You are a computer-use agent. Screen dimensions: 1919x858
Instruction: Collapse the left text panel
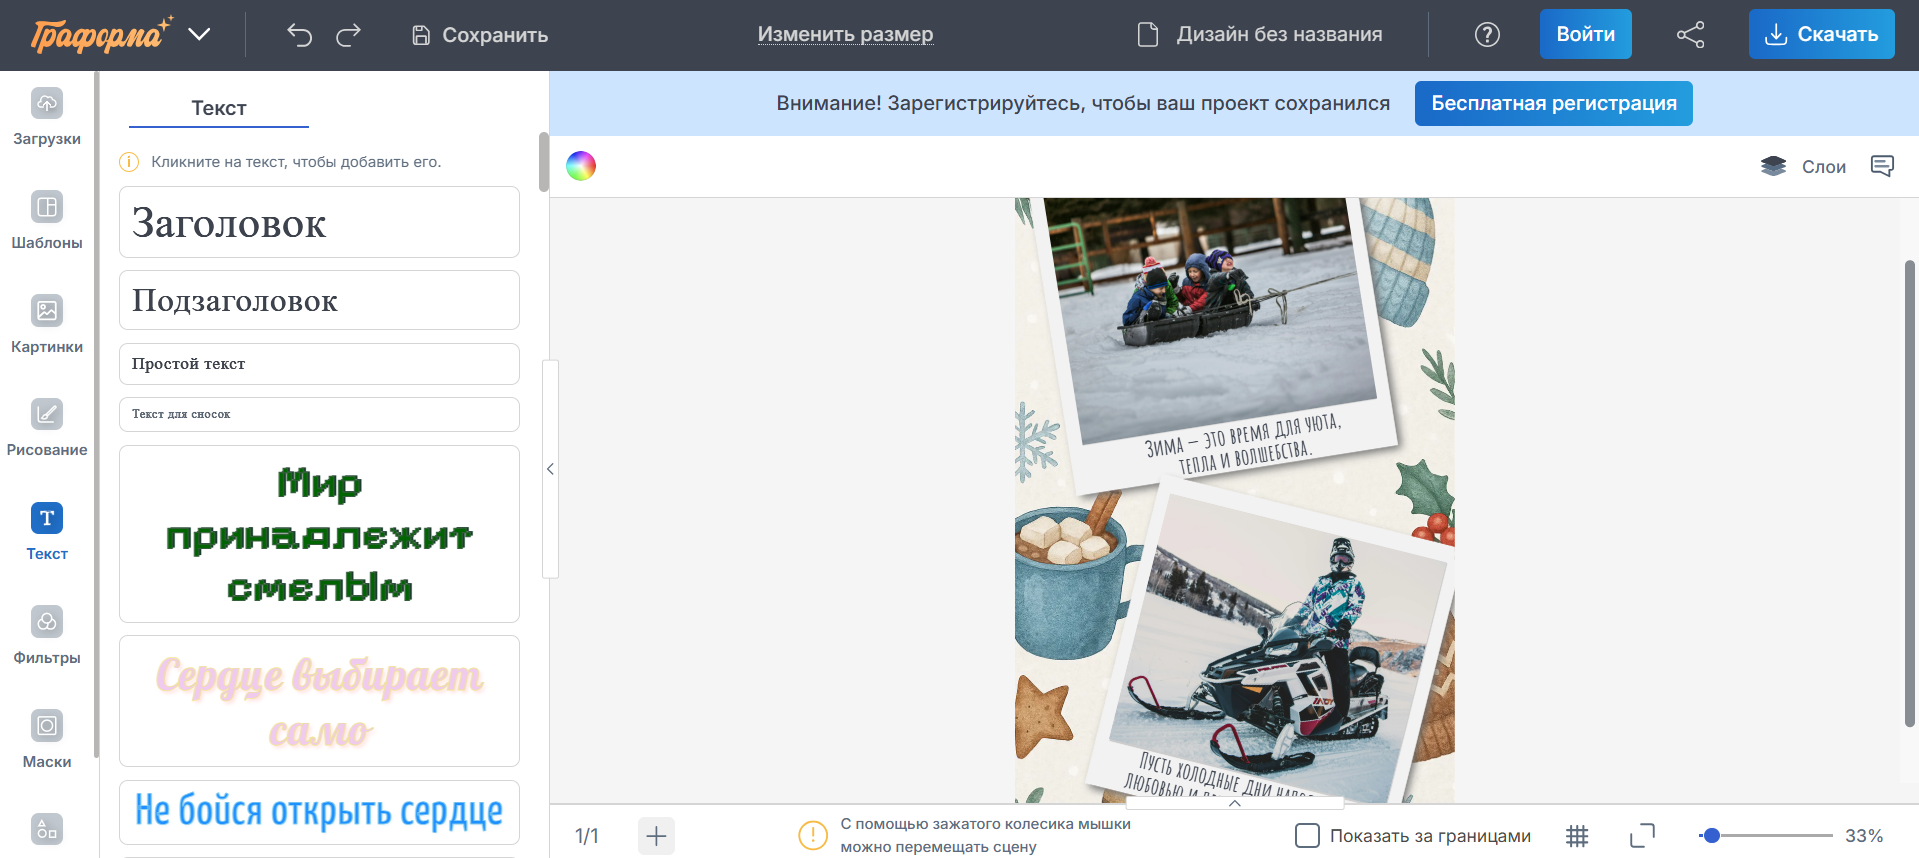(550, 469)
